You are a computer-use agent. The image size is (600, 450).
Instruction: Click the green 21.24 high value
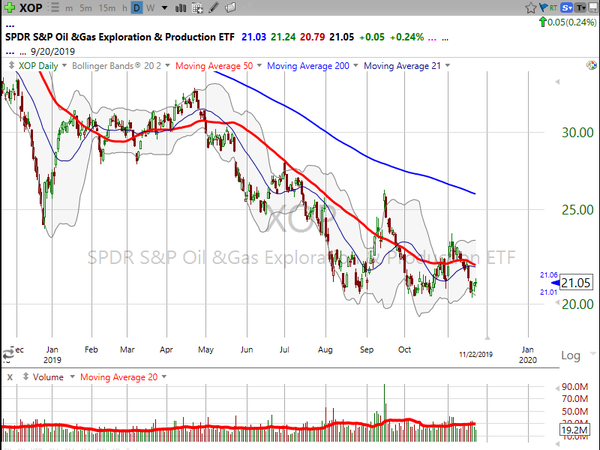283,37
